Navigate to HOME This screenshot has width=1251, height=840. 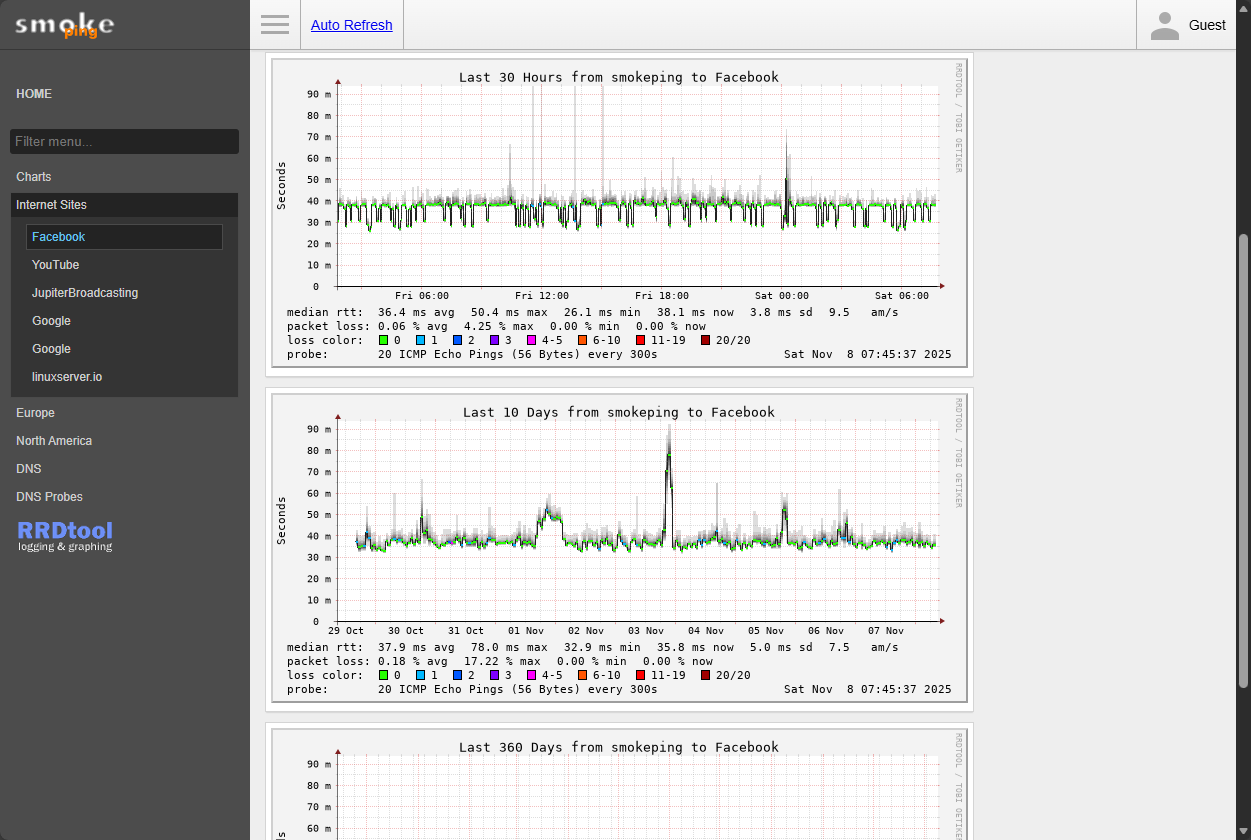pyautogui.click(x=33, y=93)
